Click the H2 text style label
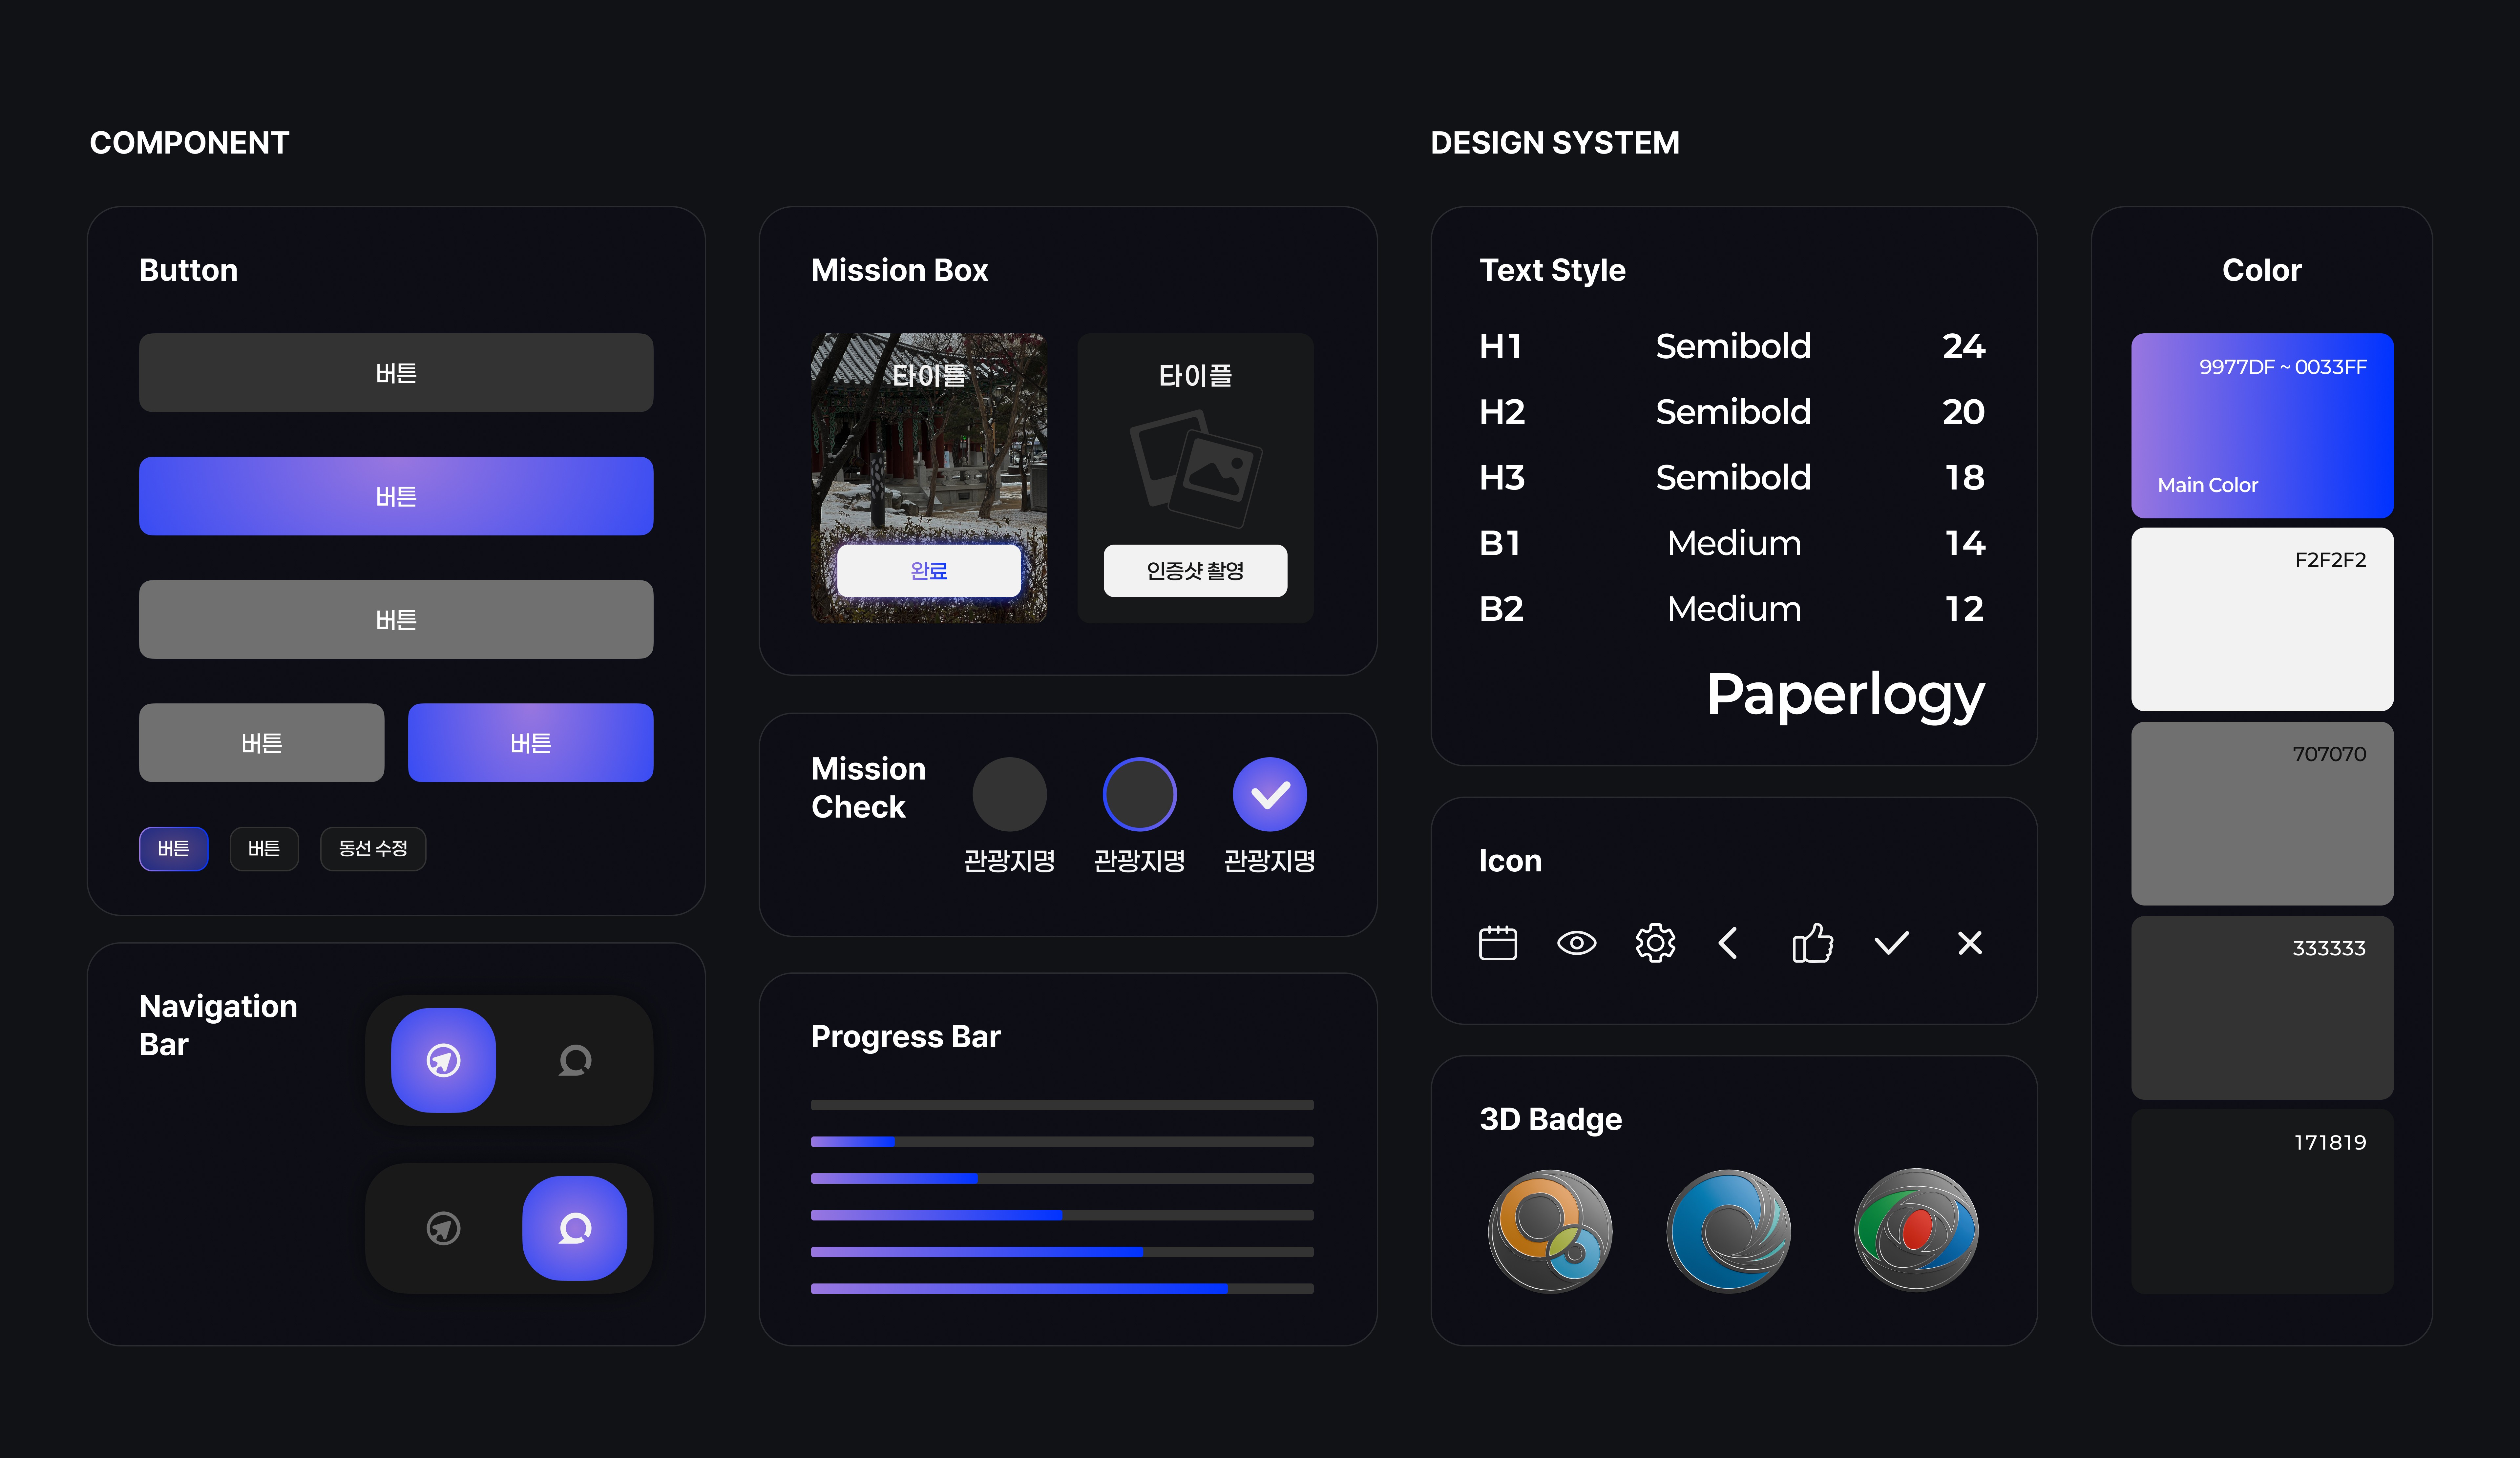 [x=1502, y=412]
